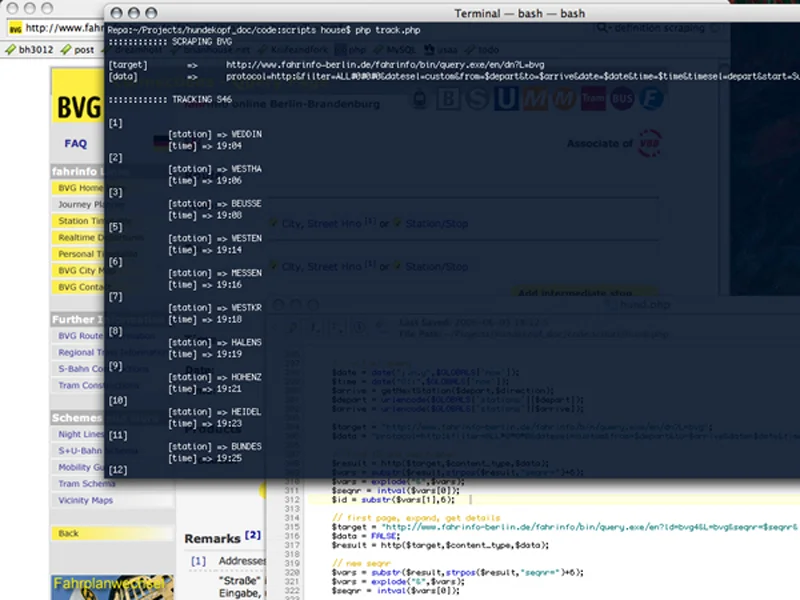Screen dimensions: 800x600
Task: Click inside the browser address bar
Action: (60, 28)
